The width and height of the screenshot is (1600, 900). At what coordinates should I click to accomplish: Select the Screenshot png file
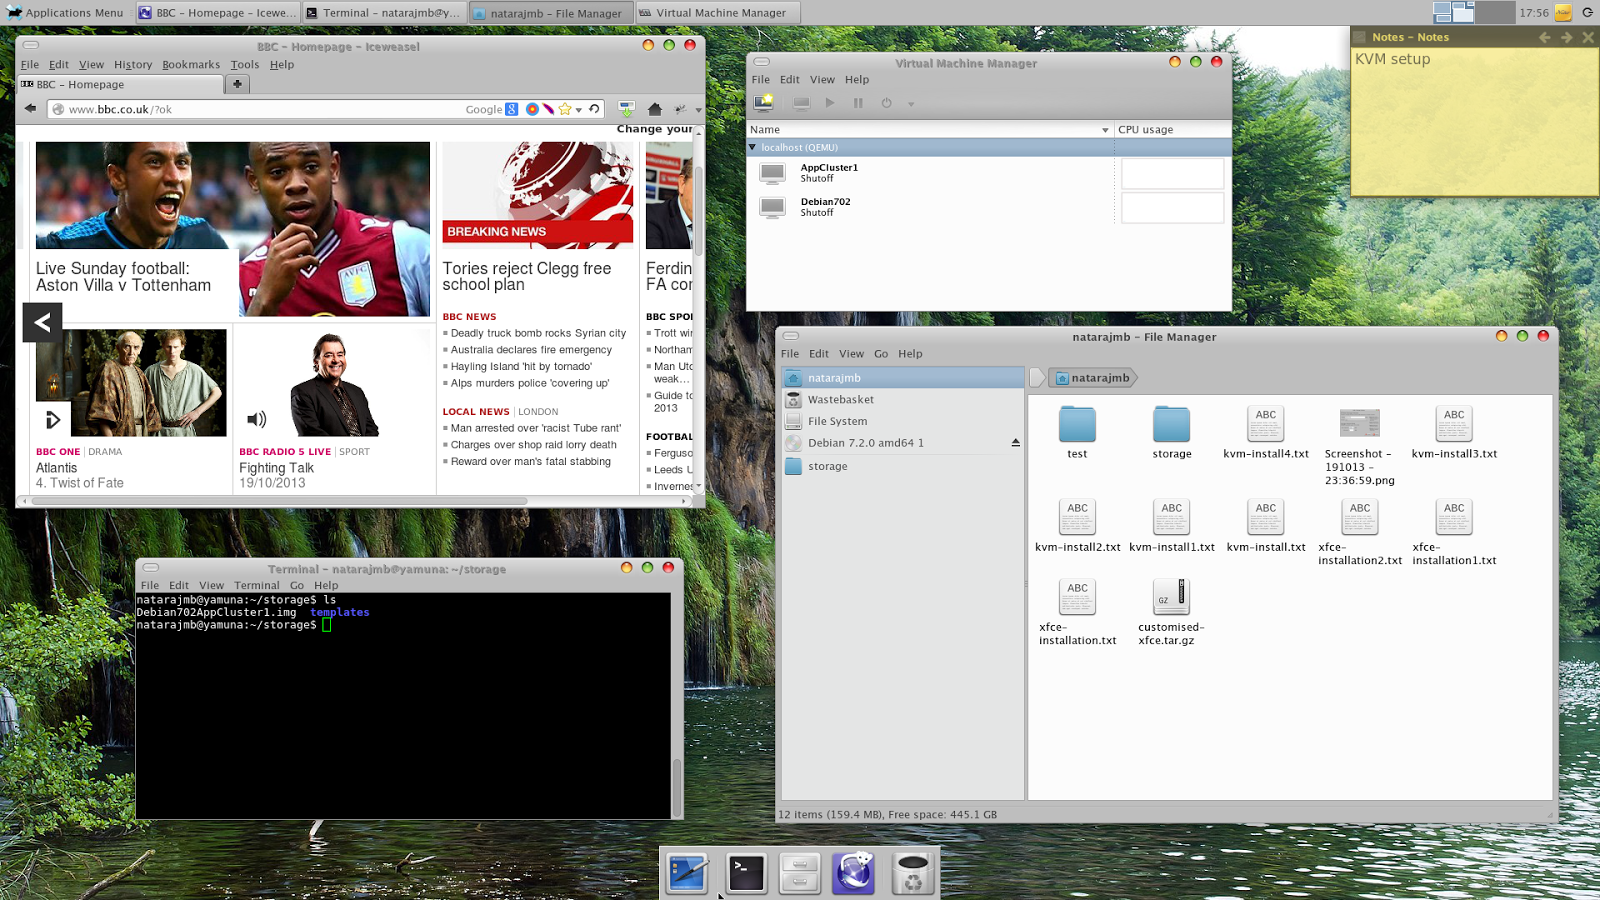1359,424
